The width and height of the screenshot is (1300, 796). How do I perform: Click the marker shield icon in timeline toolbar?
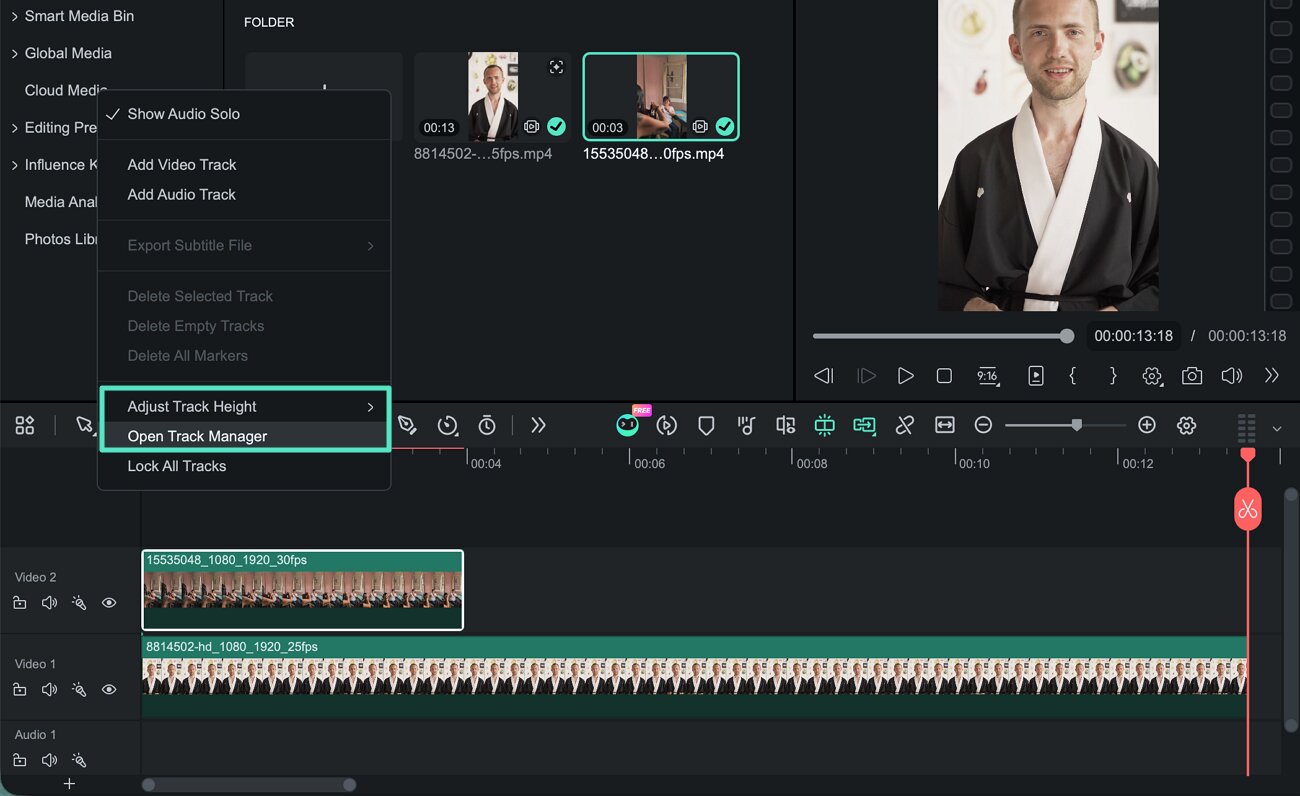pyautogui.click(x=706, y=426)
